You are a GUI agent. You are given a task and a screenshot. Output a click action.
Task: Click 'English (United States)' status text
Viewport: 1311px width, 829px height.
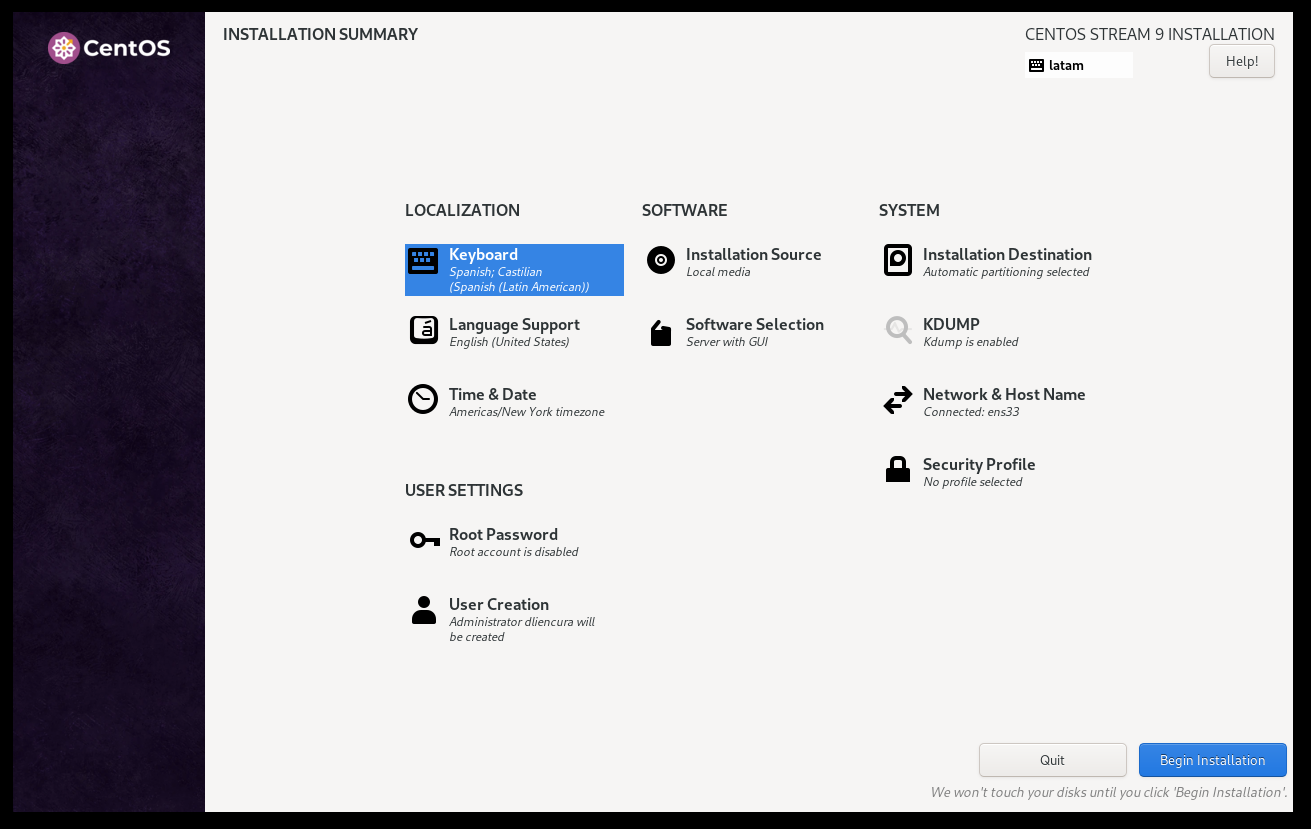tap(509, 342)
